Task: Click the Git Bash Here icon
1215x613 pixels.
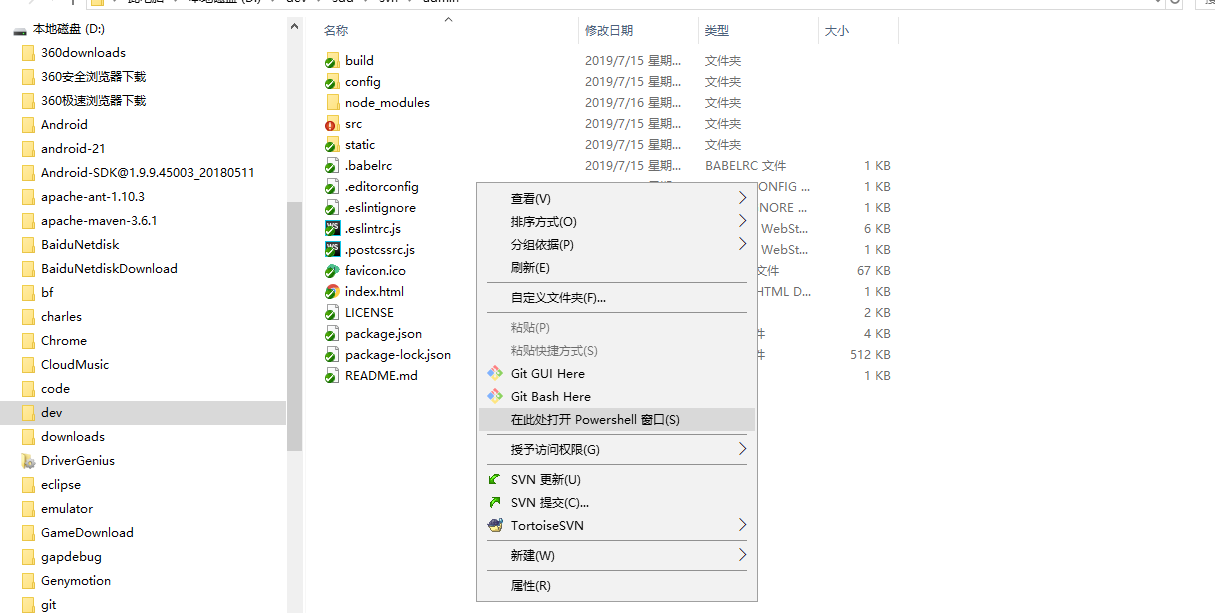Action: click(x=494, y=396)
